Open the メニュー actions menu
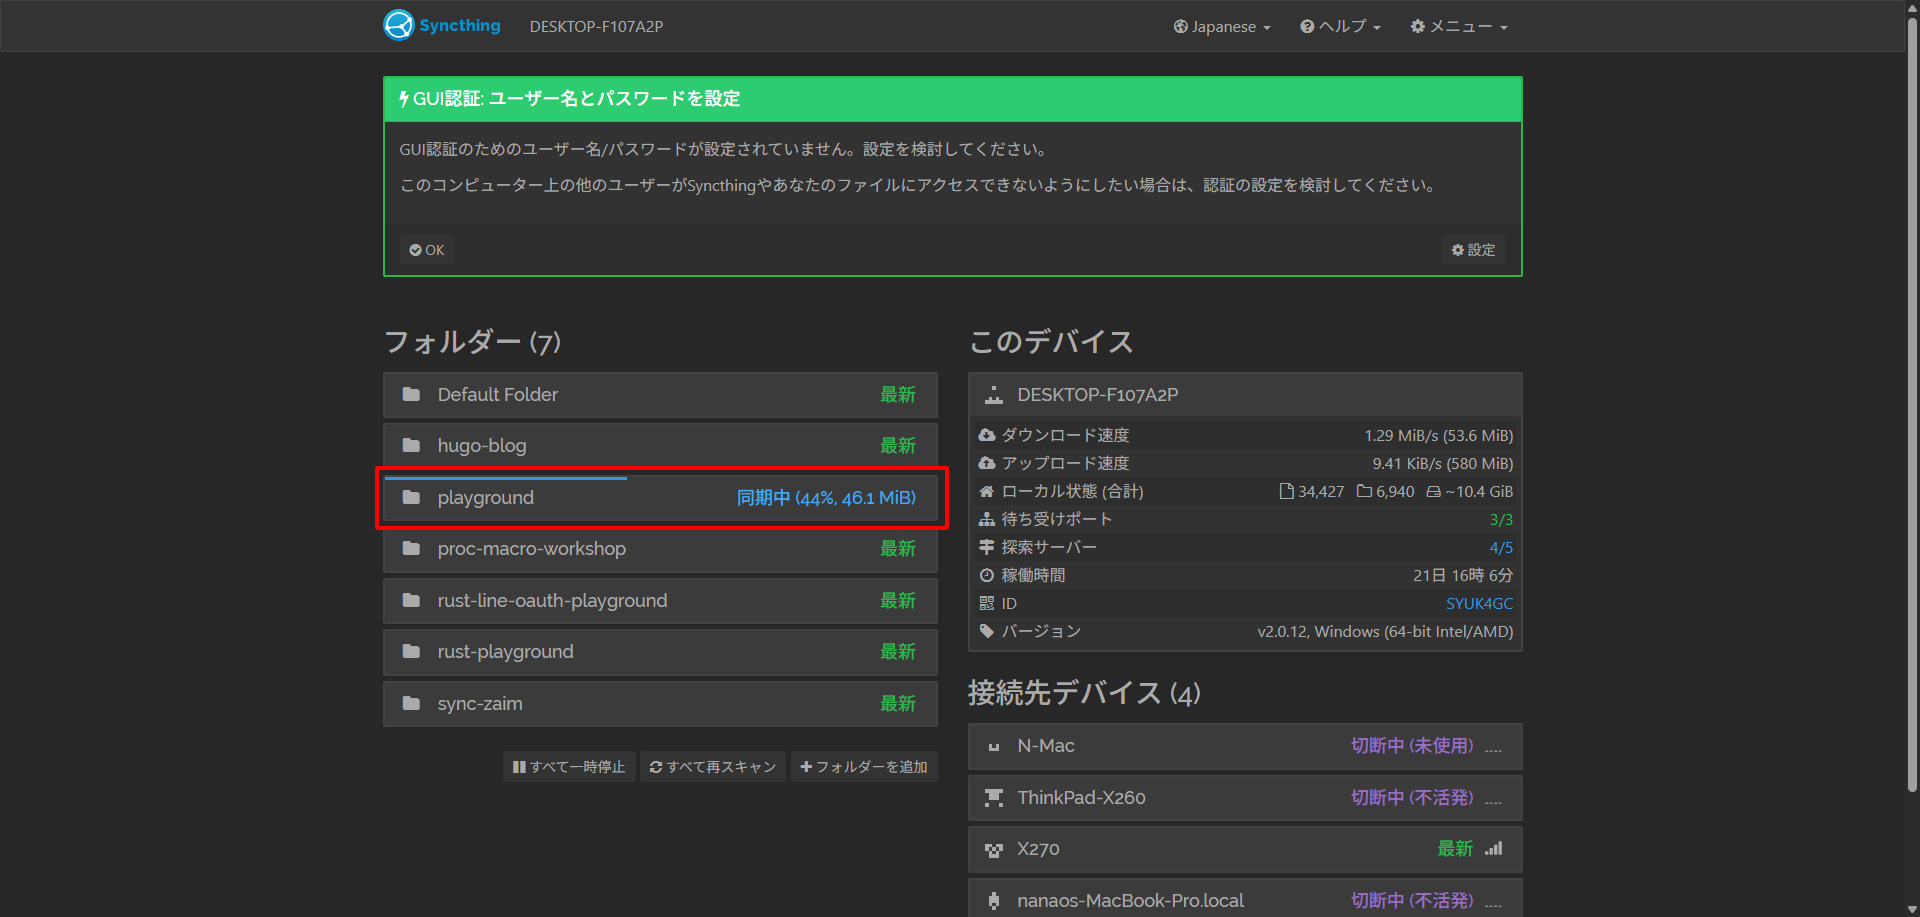The height and width of the screenshot is (917, 1920). pos(1459,27)
